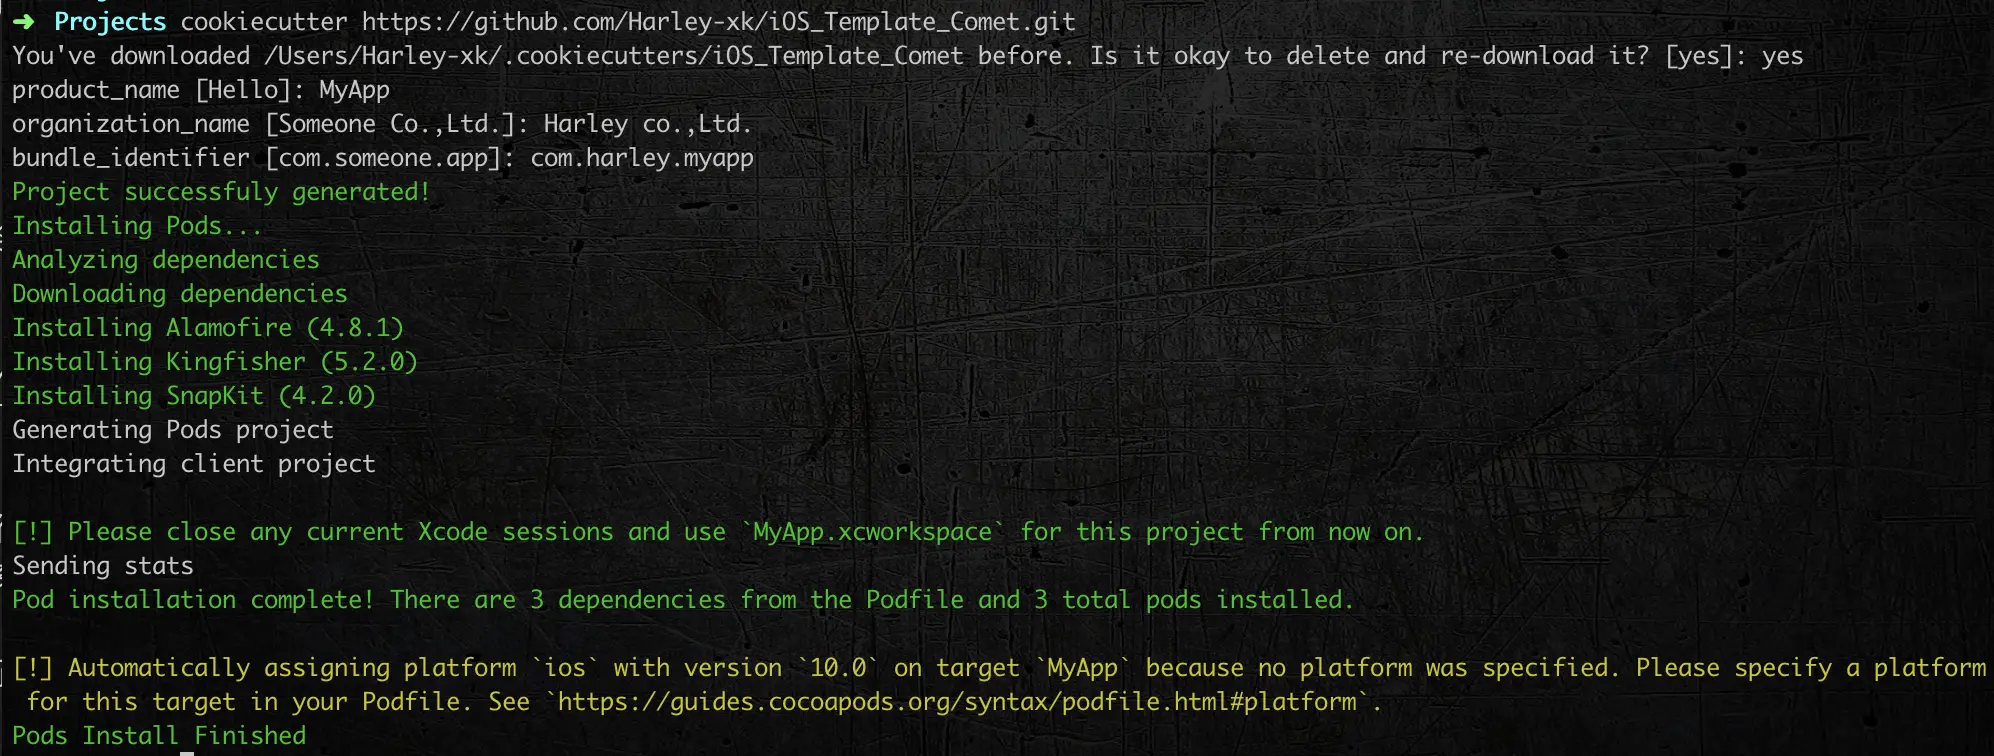Screen dimensions: 1994x756
Task: Click the 'Installing Pods...' line
Action: (x=137, y=226)
